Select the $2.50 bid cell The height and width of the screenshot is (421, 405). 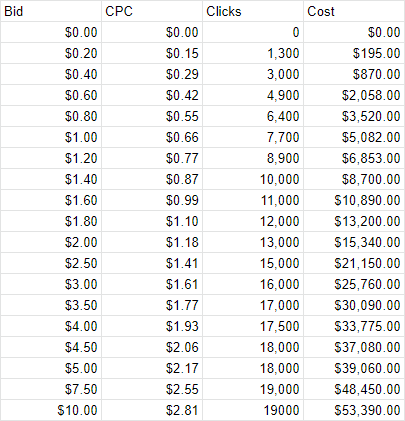(51, 263)
